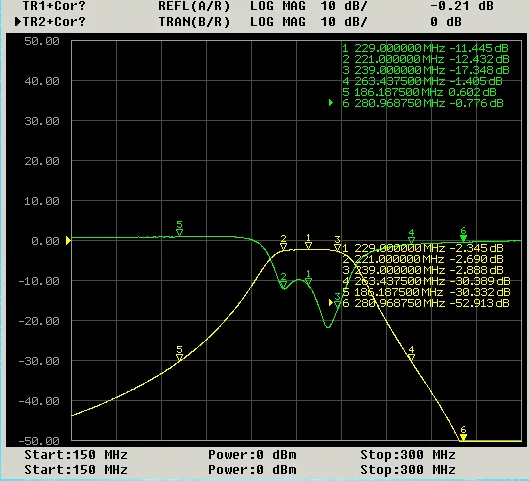The width and height of the screenshot is (530, 481).
Task: Click green readout 186.187500 MHz 0.602 dB
Action: pyautogui.click(x=419, y=92)
